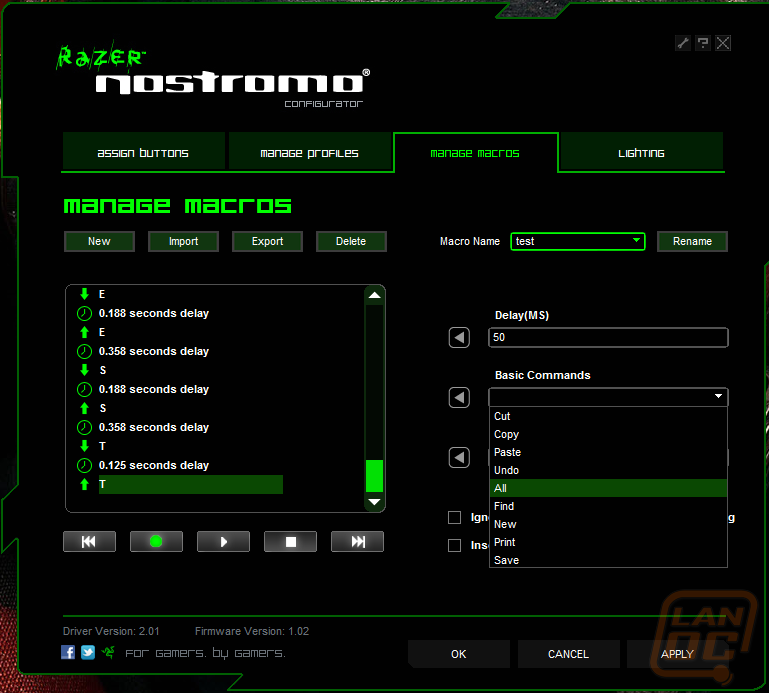The width and height of the screenshot is (769, 693).
Task: Switch to Lighting tab
Action: pyautogui.click(x=641, y=153)
